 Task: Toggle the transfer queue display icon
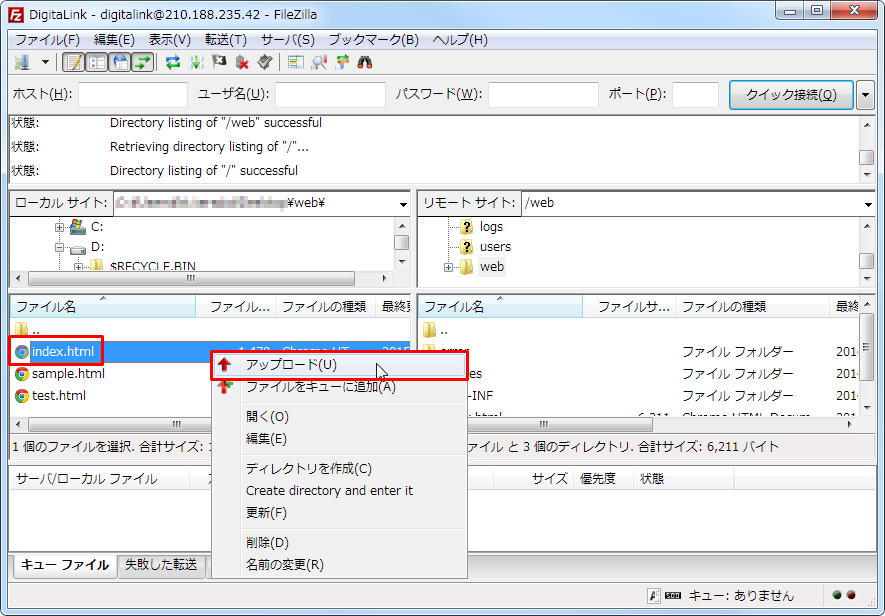click(143, 62)
